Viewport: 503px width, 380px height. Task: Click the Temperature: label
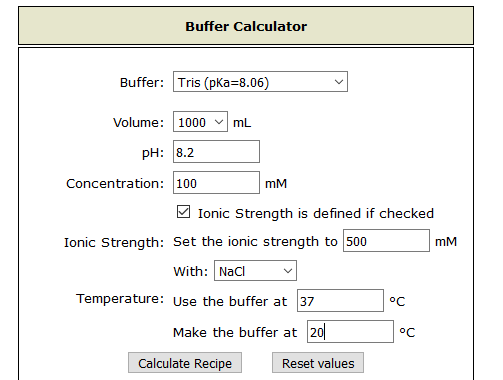point(120,299)
